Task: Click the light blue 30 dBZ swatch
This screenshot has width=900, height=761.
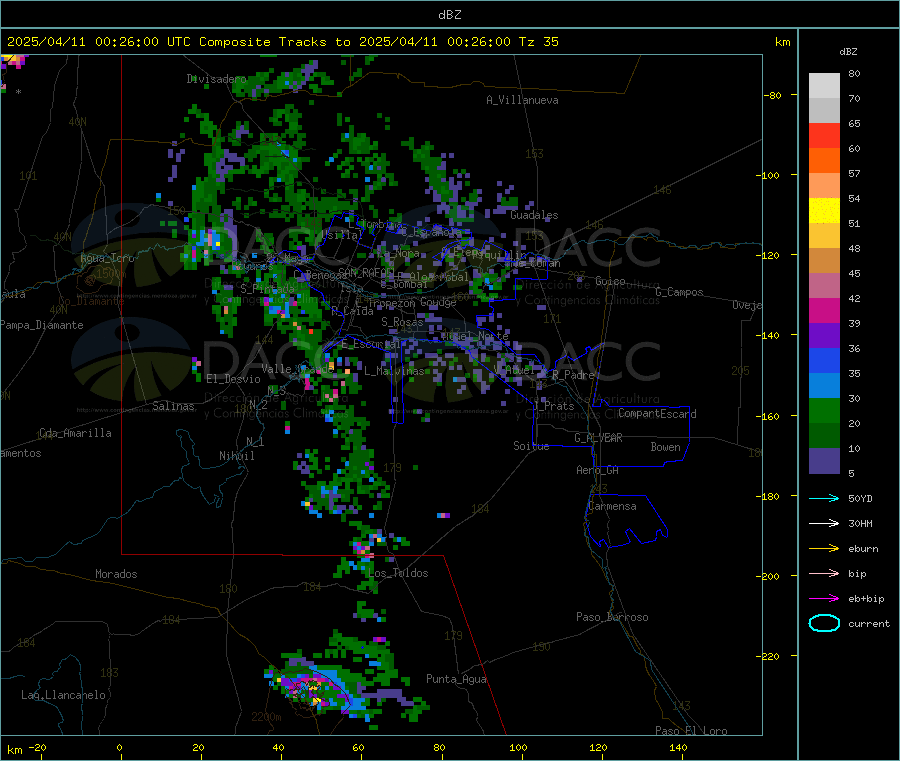Action: pyautogui.click(x=824, y=386)
